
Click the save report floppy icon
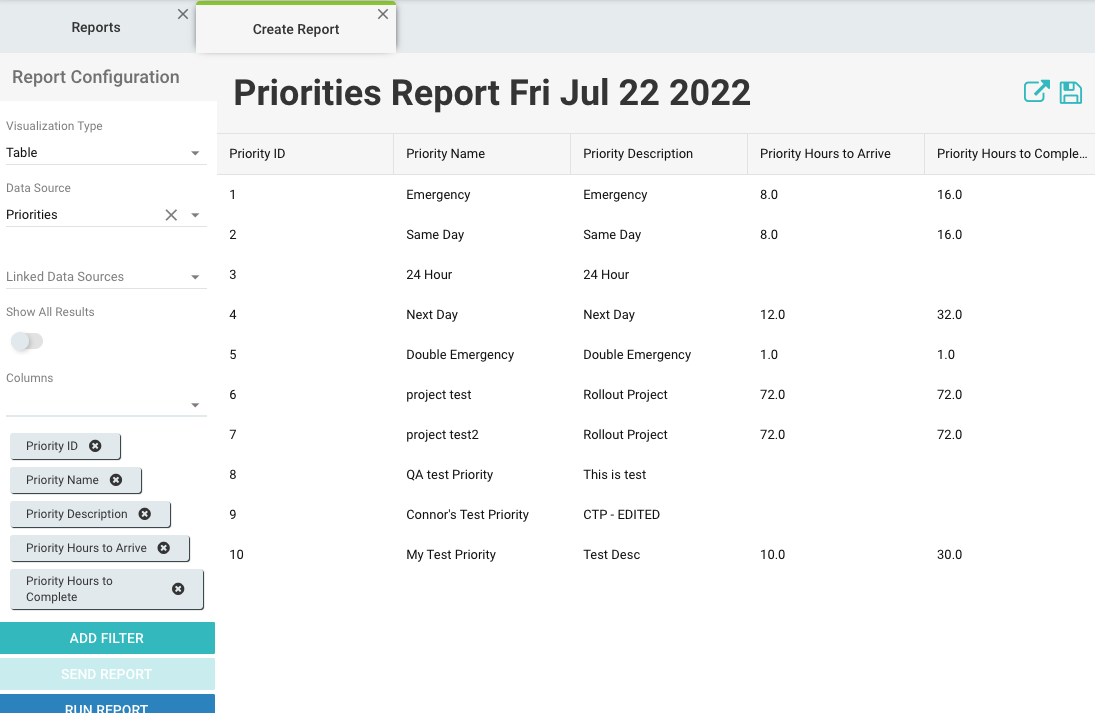click(1071, 92)
